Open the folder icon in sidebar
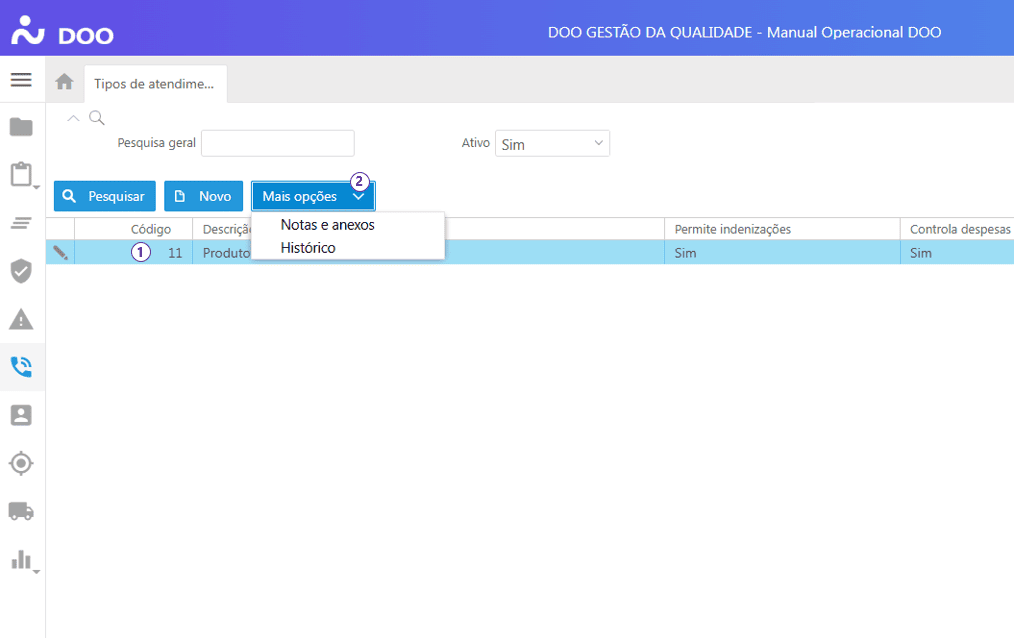This screenshot has height=638, width=1014. [x=21, y=127]
